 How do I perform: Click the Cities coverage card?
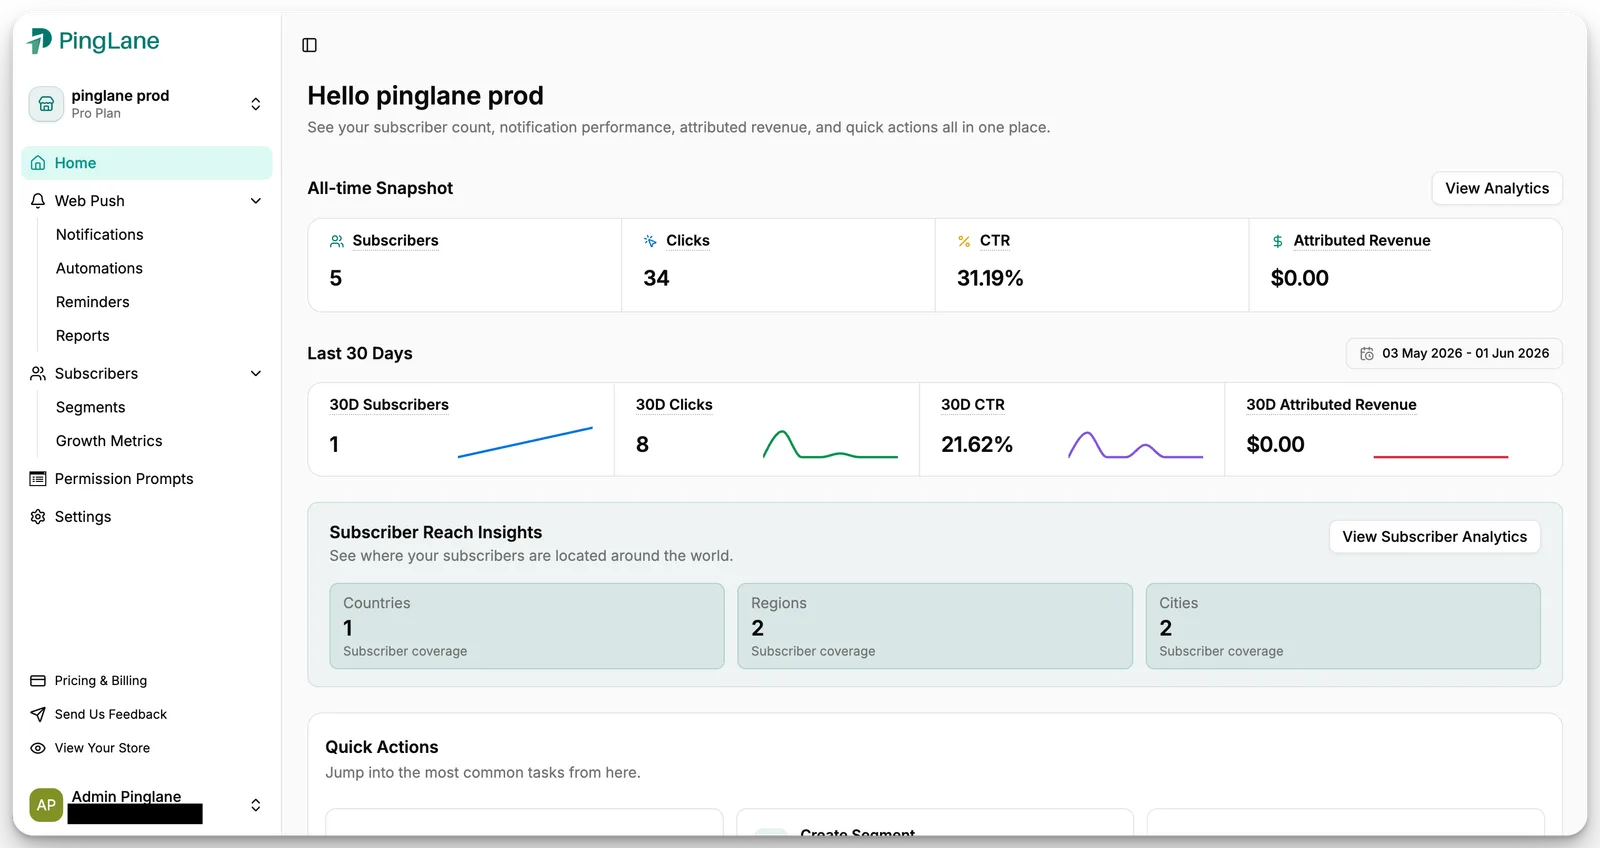(1343, 626)
